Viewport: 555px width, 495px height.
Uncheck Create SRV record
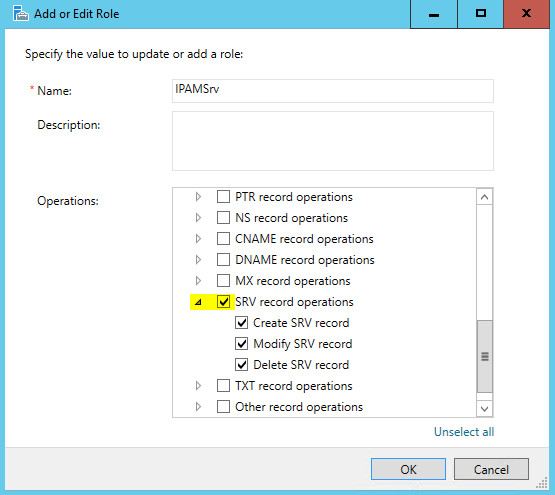(x=242, y=323)
